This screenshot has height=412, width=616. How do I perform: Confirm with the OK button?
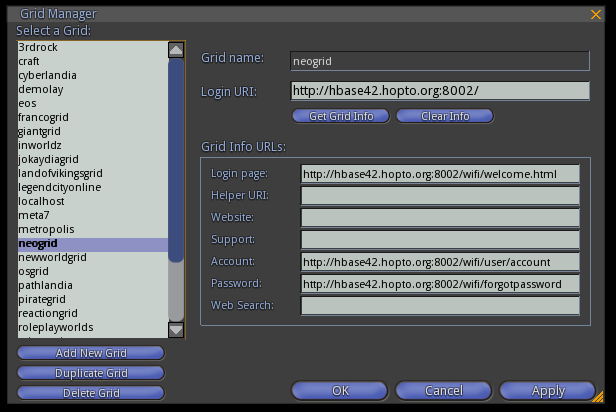(x=340, y=390)
